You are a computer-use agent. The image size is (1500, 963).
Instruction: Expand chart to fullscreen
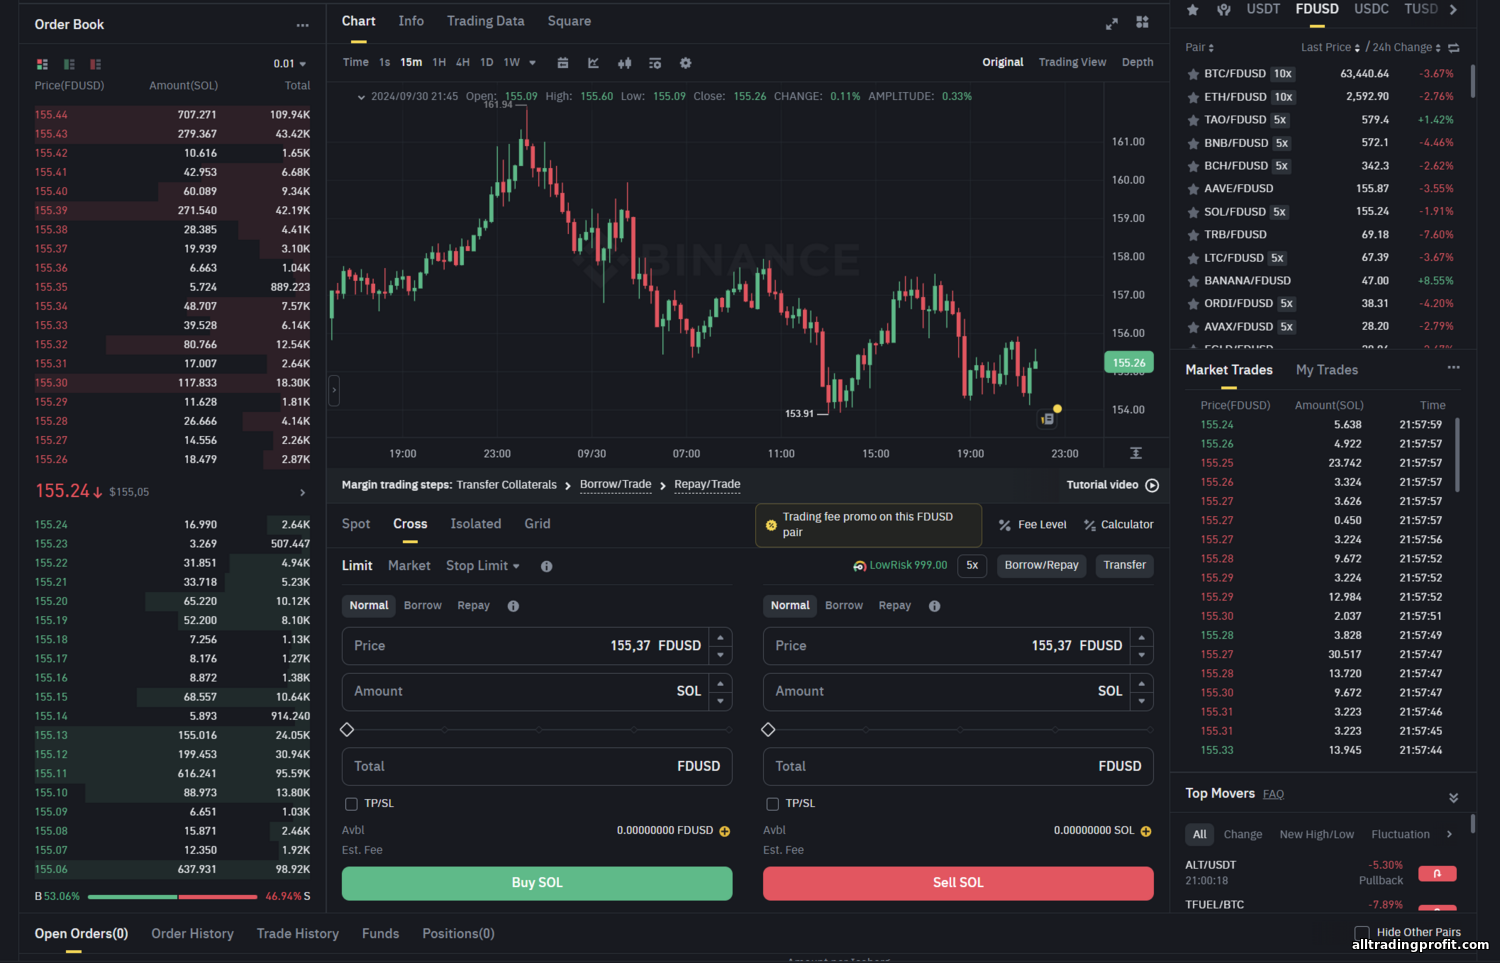[x=1111, y=23]
